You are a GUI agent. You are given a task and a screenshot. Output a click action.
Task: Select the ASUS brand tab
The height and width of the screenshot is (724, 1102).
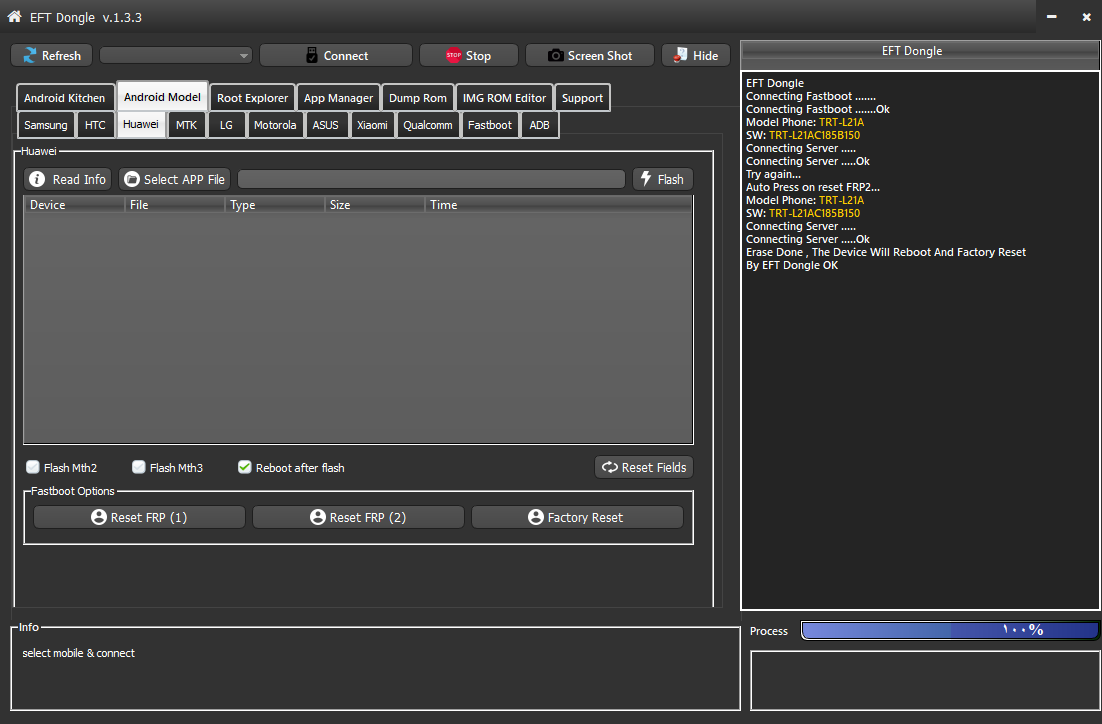click(x=325, y=125)
